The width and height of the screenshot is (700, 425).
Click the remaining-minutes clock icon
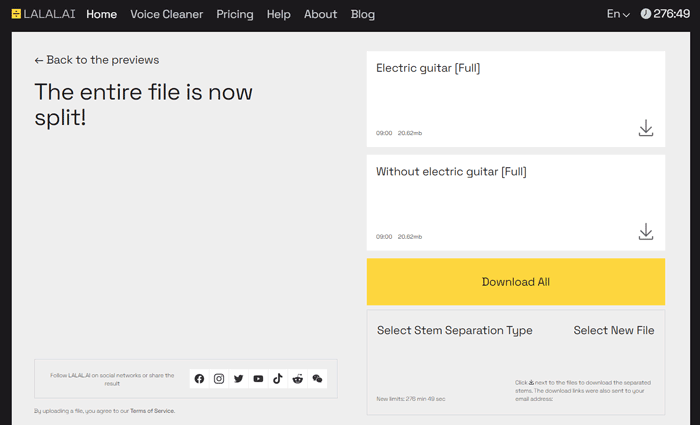(x=646, y=14)
